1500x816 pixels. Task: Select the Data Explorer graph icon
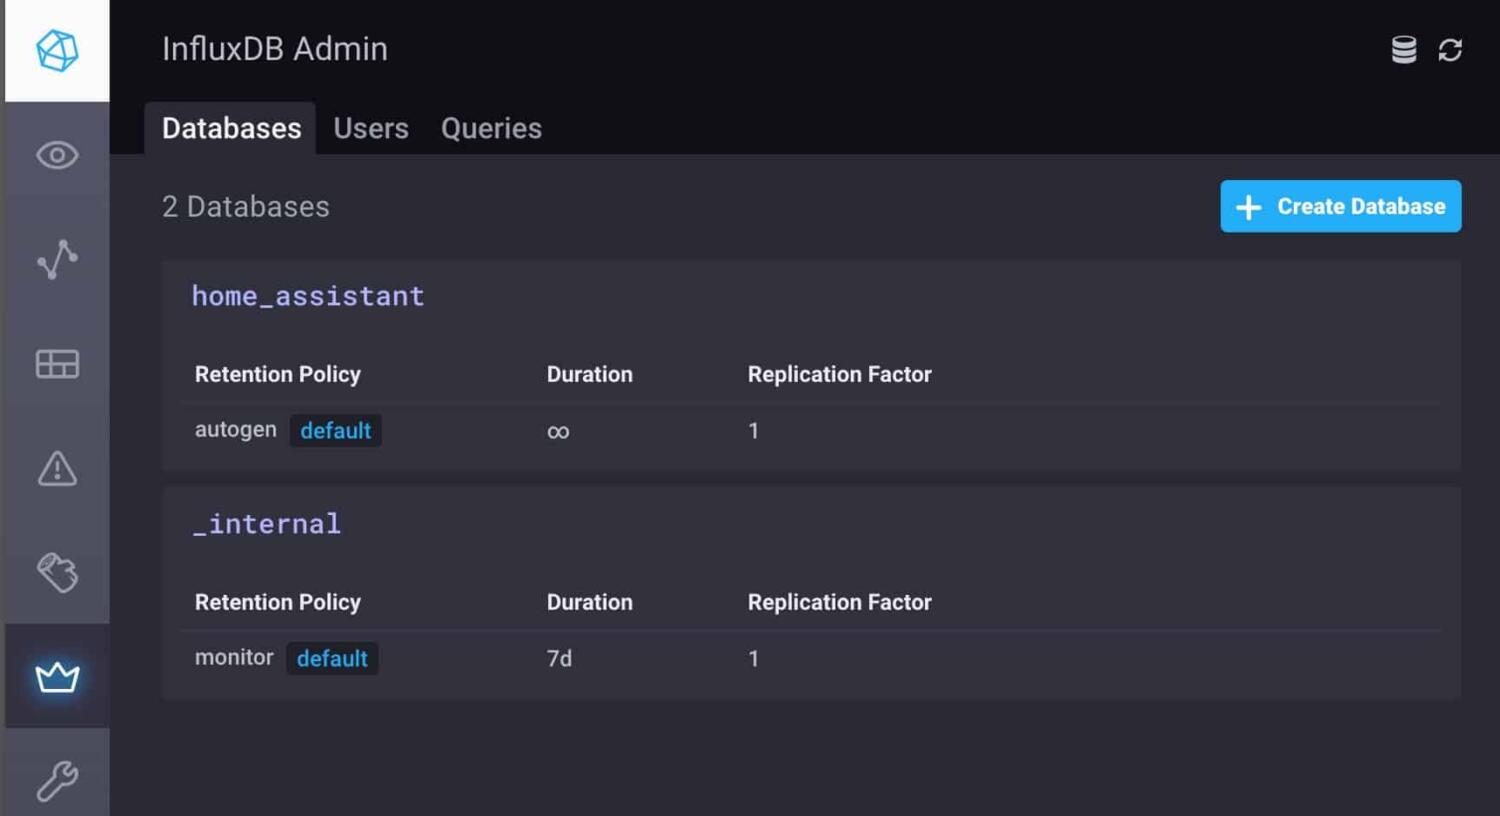pos(57,260)
